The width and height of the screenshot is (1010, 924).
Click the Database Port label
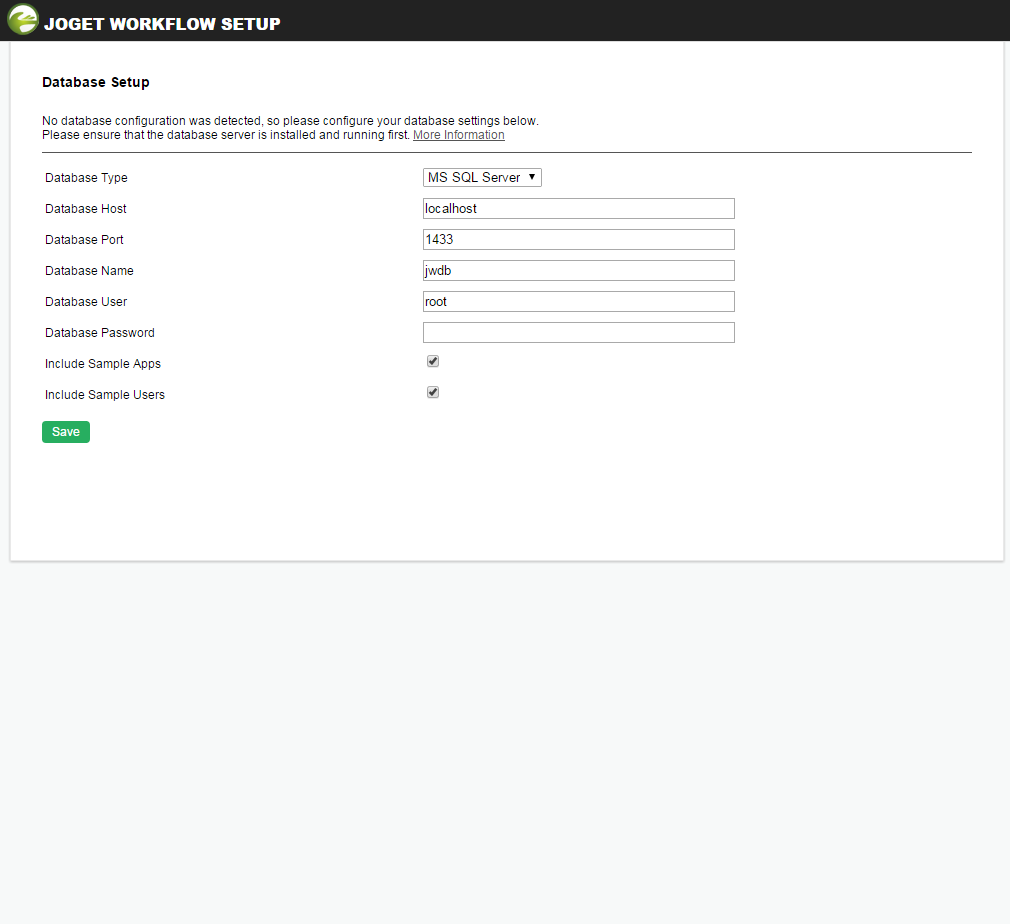click(84, 240)
